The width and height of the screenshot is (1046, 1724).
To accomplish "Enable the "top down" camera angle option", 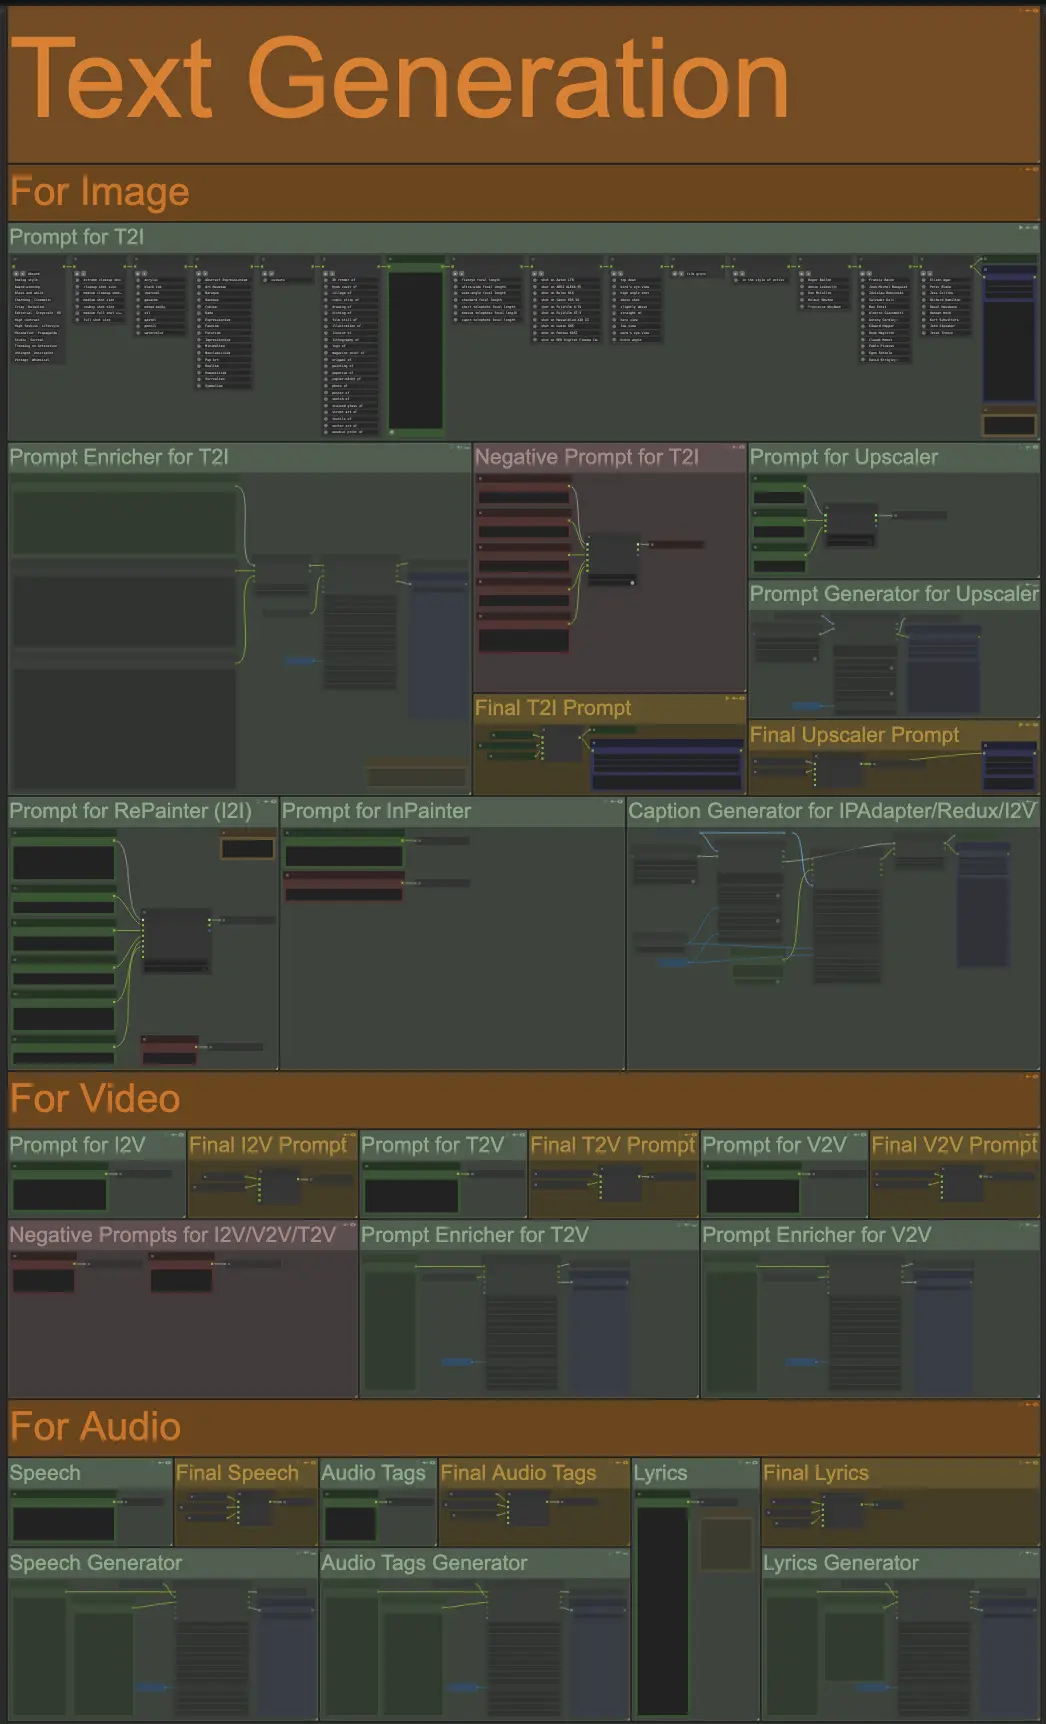I will (x=615, y=280).
